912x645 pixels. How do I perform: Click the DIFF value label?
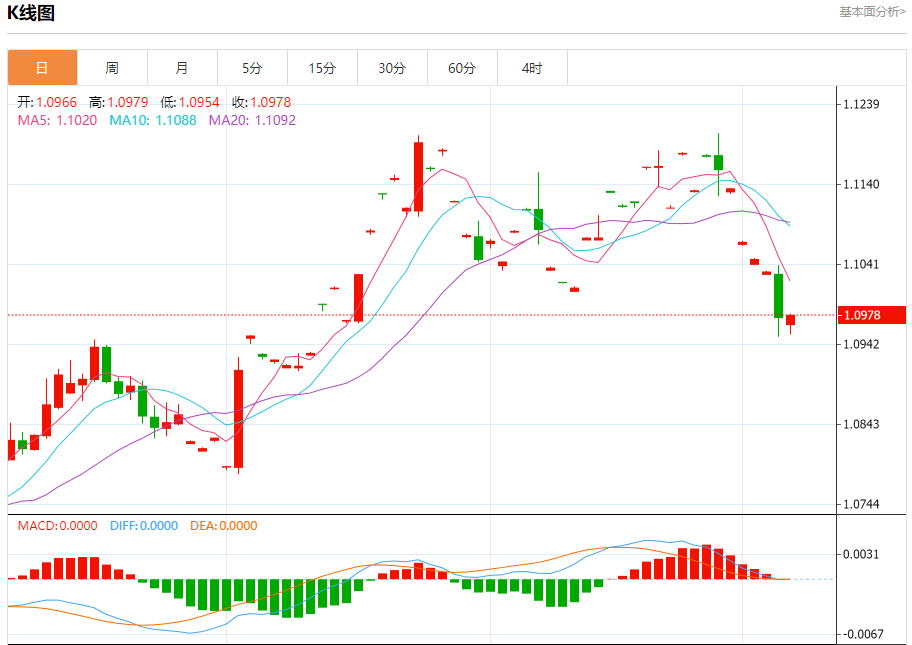pos(144,526)
